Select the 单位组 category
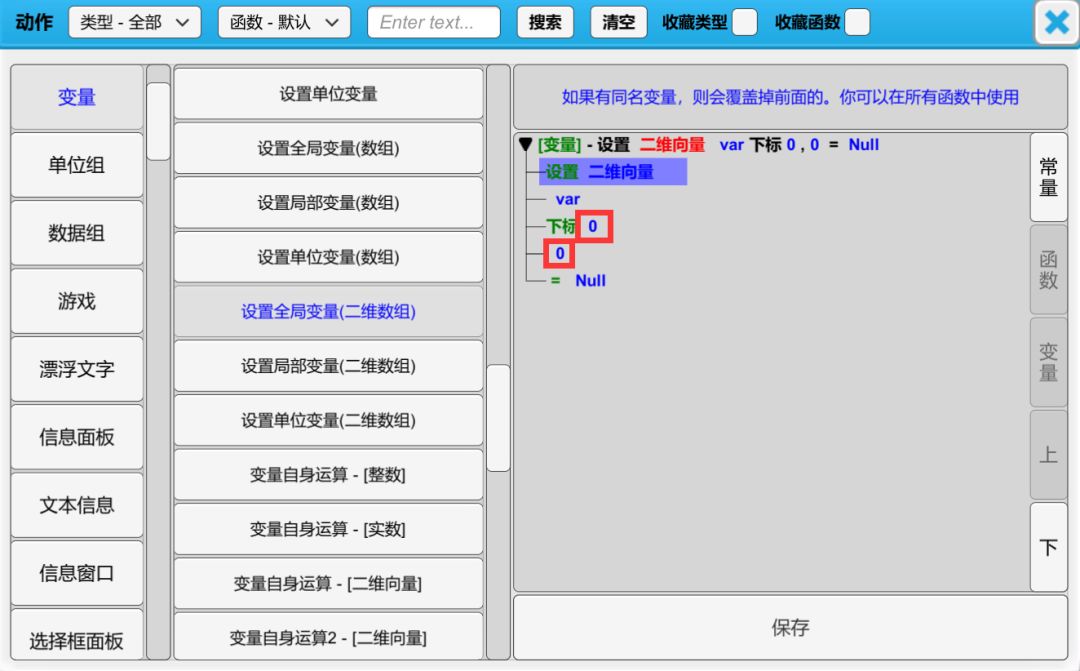Image resolution: width=1080 pixels, height=671 pixels. [x=77, y=165]
